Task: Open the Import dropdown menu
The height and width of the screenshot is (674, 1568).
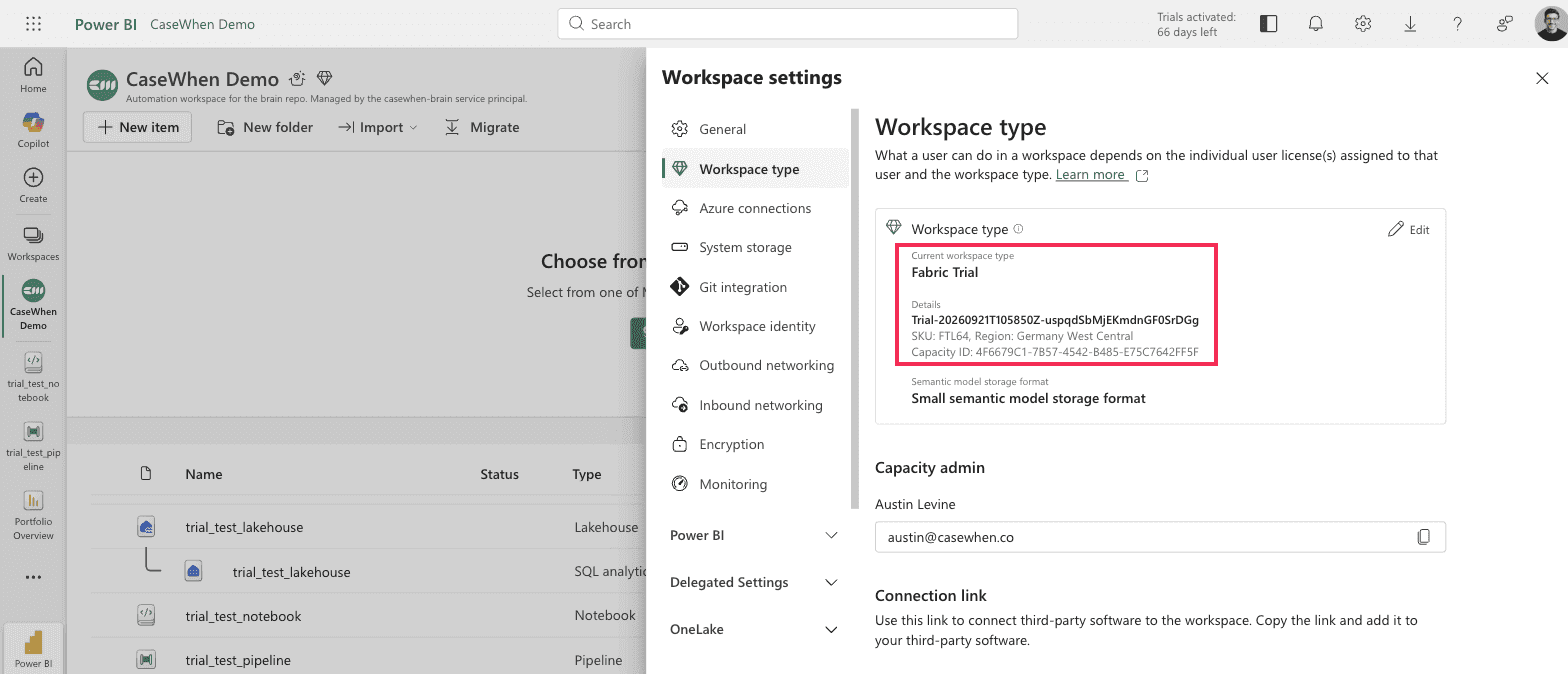Action: coord(377,127)
